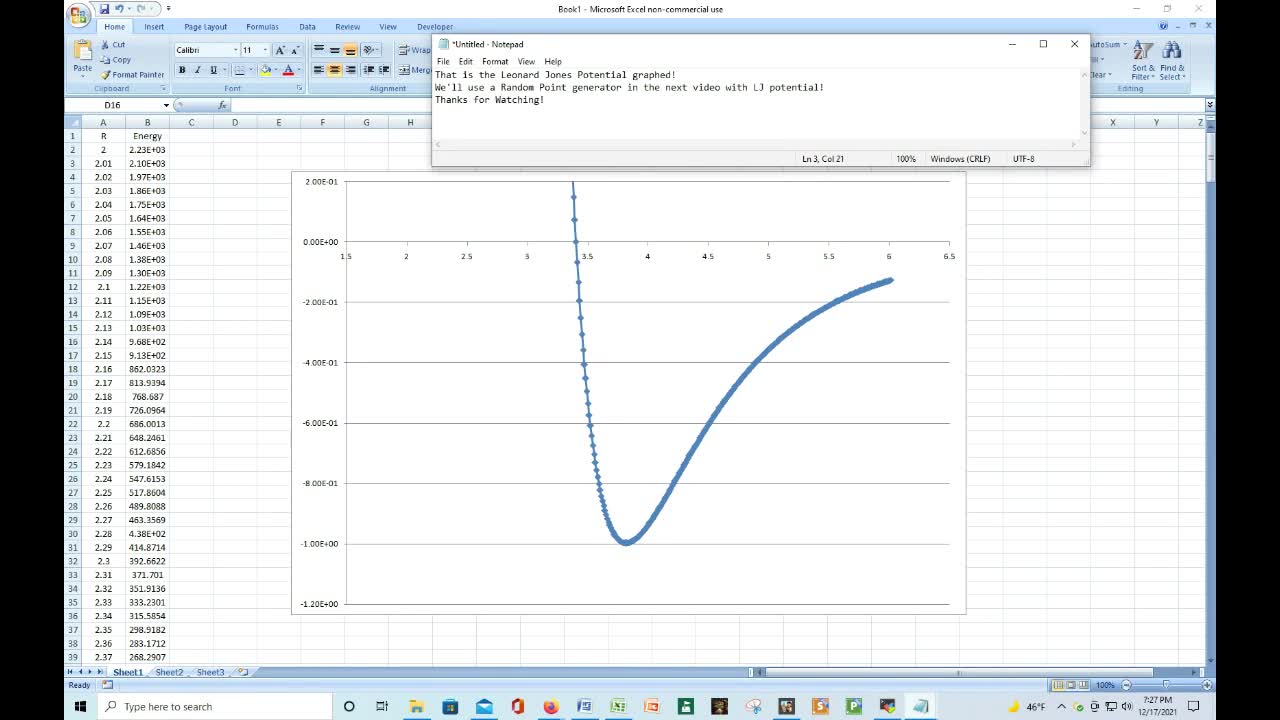The width and height of the screenshot is (1280, 720).
Task: Click Zoom In plus button
Action: point(1206,685)
